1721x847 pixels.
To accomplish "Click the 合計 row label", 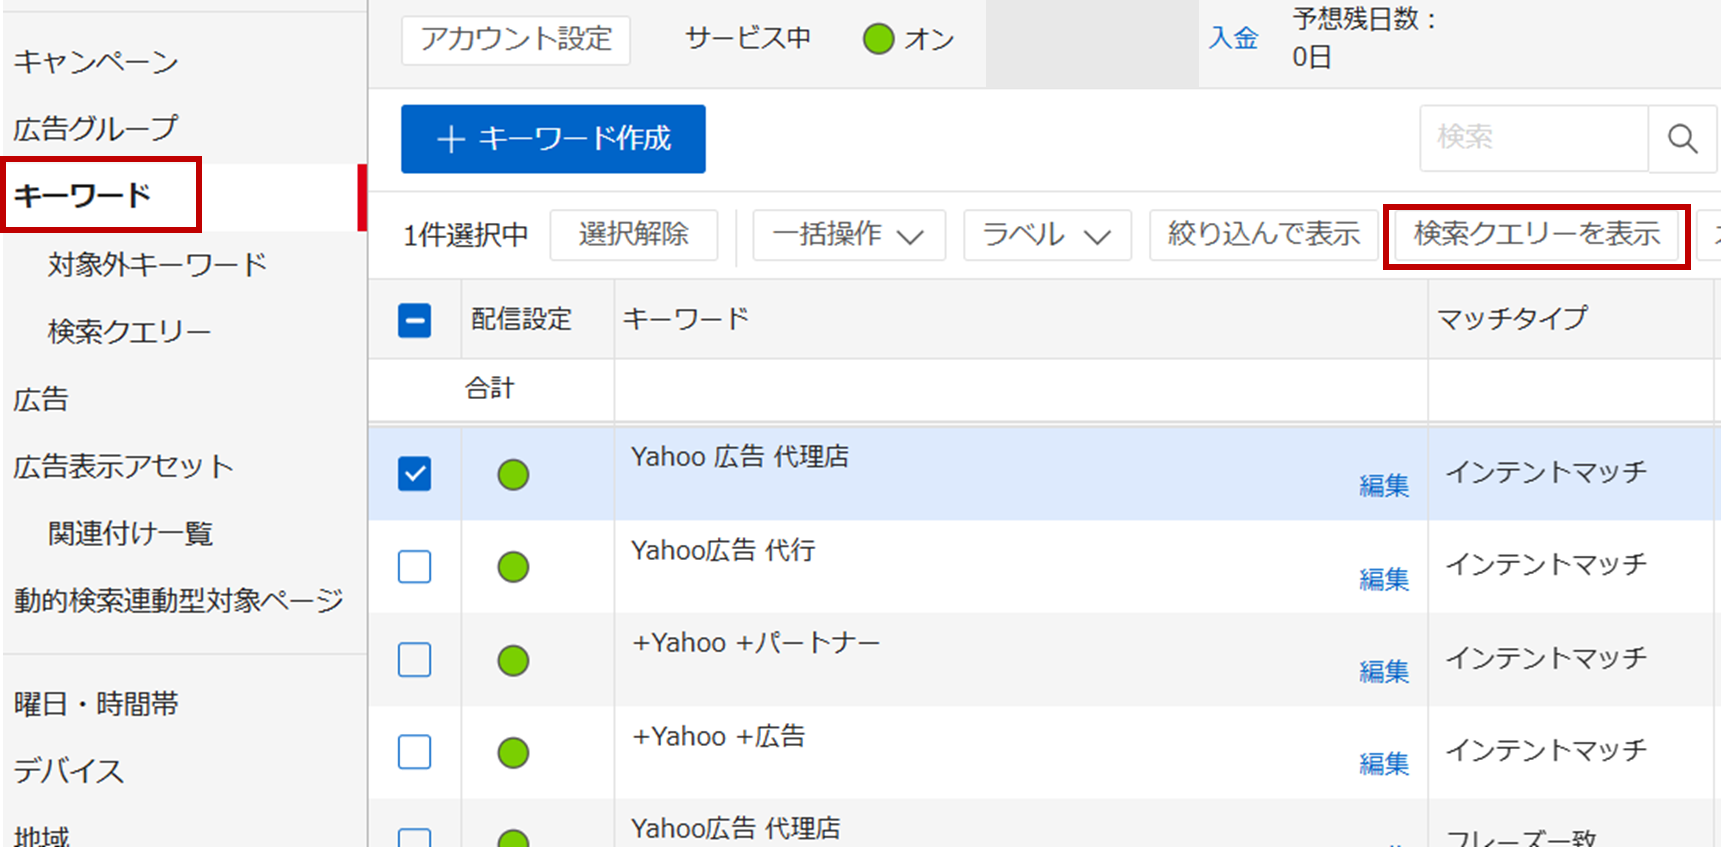I will pos(490,388).
